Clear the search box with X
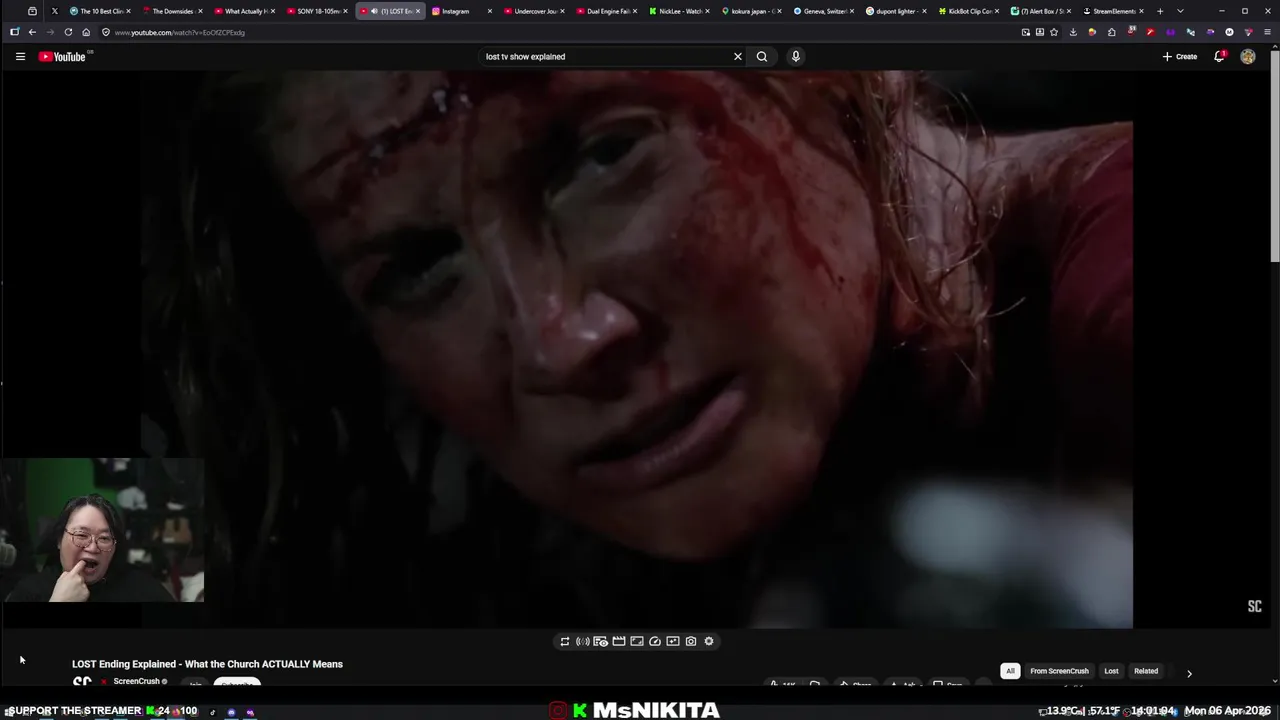 (738, 57)
